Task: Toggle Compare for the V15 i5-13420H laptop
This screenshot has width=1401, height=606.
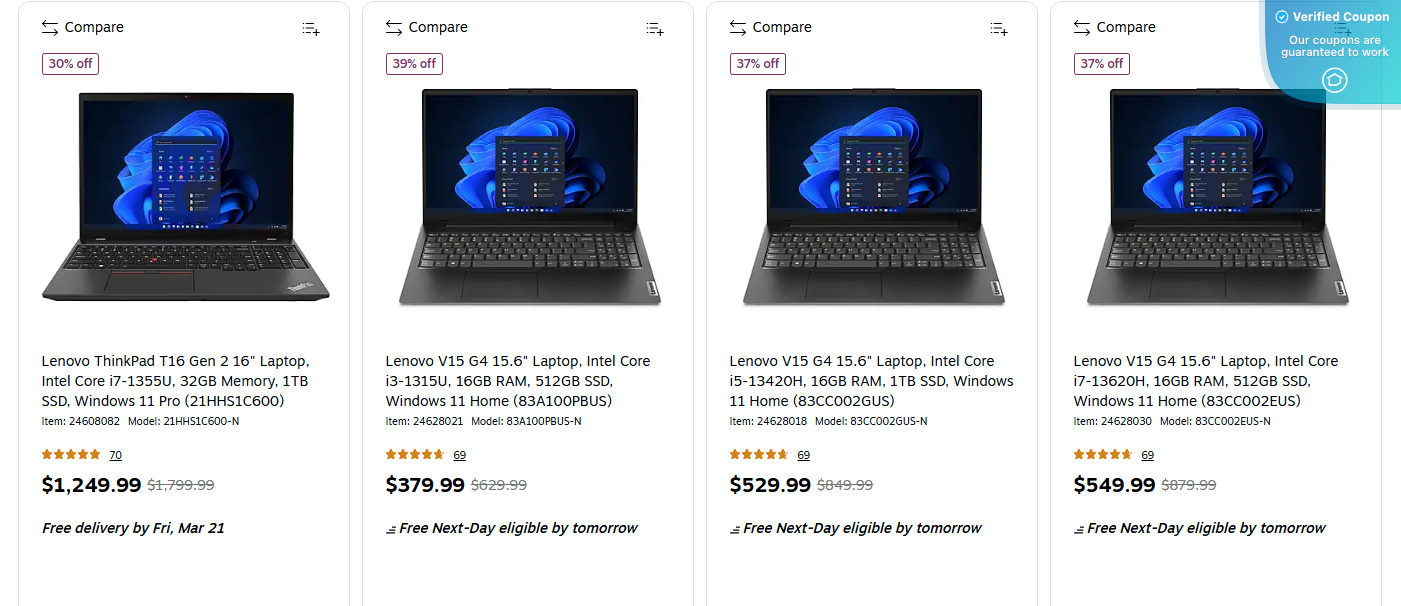Action: click(x=770, y=27)
